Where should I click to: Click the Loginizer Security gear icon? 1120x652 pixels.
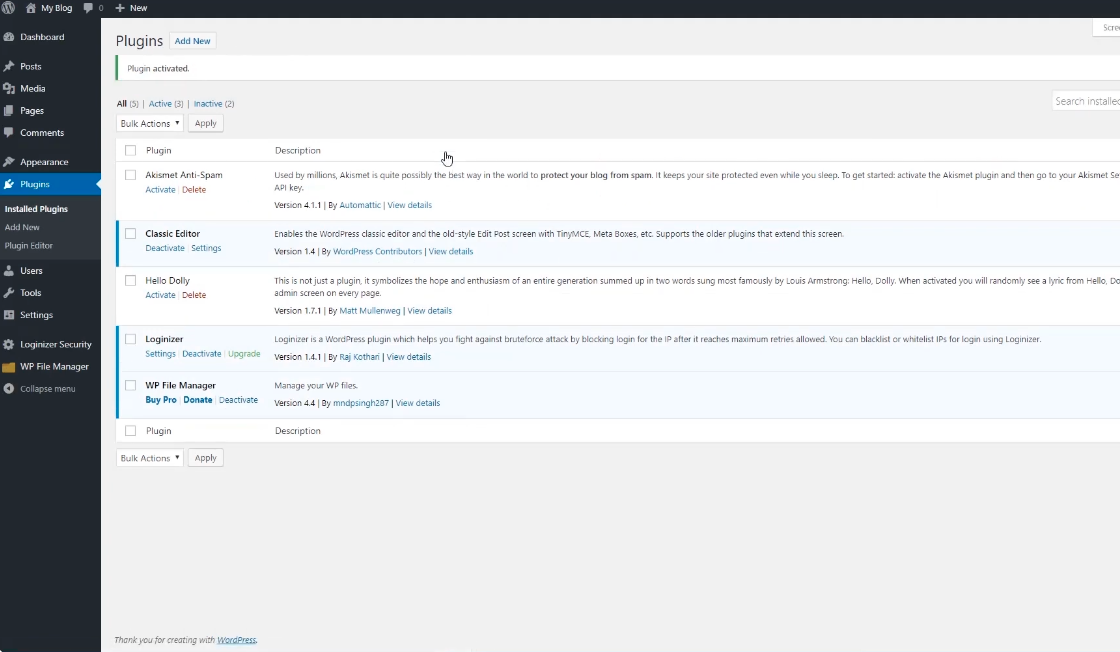point(9,345)
